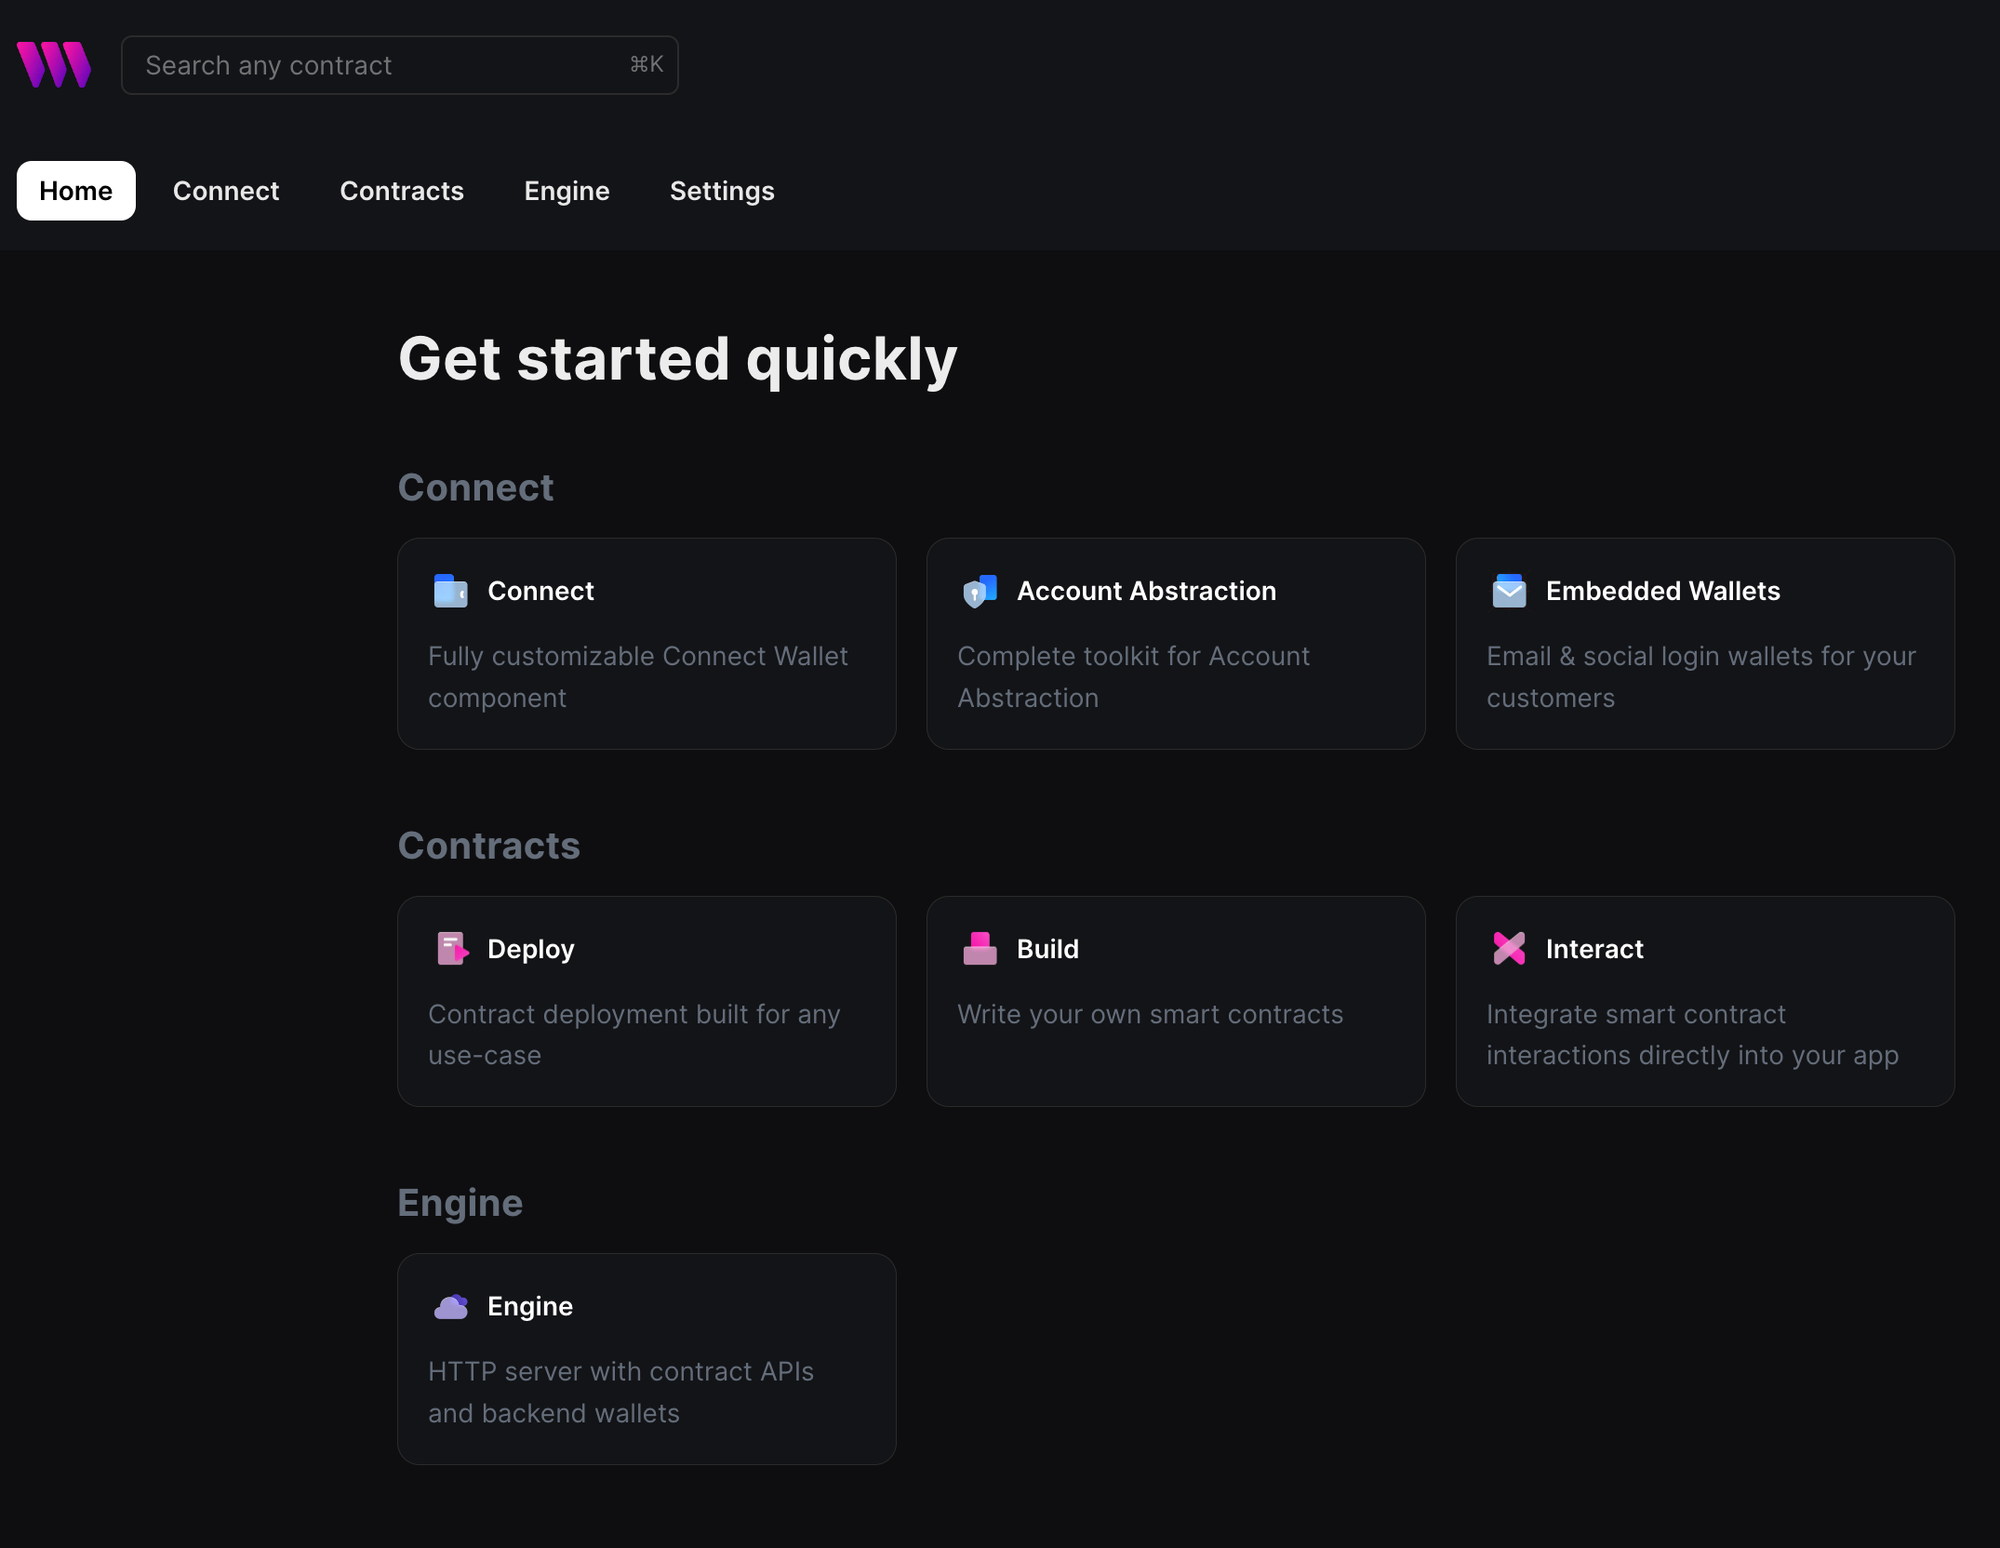2000x1548 pixels.
Task: Click the Interact puzzle icon
Action: point(1508,948)
